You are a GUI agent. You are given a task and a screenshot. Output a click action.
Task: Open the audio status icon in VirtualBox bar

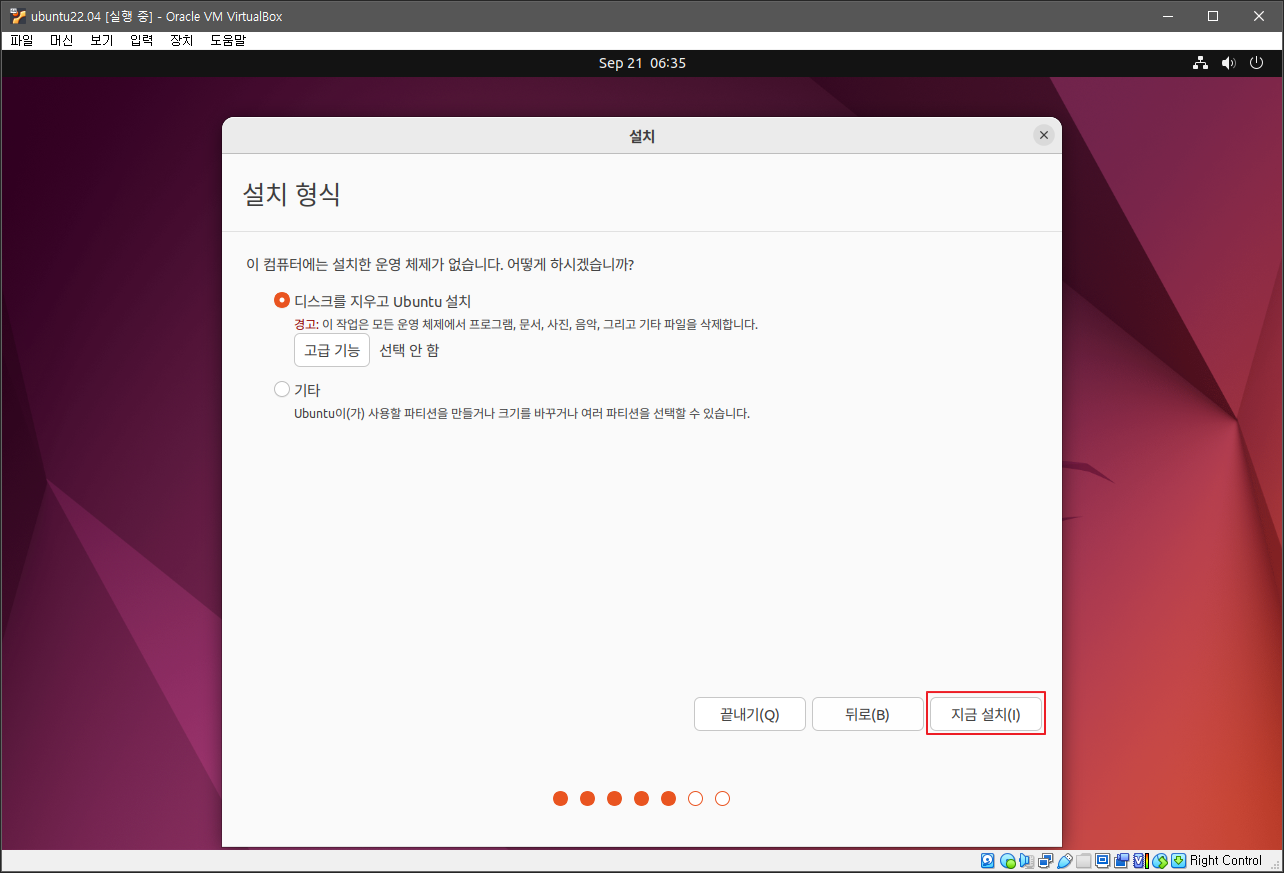(x=1026, y=860)
